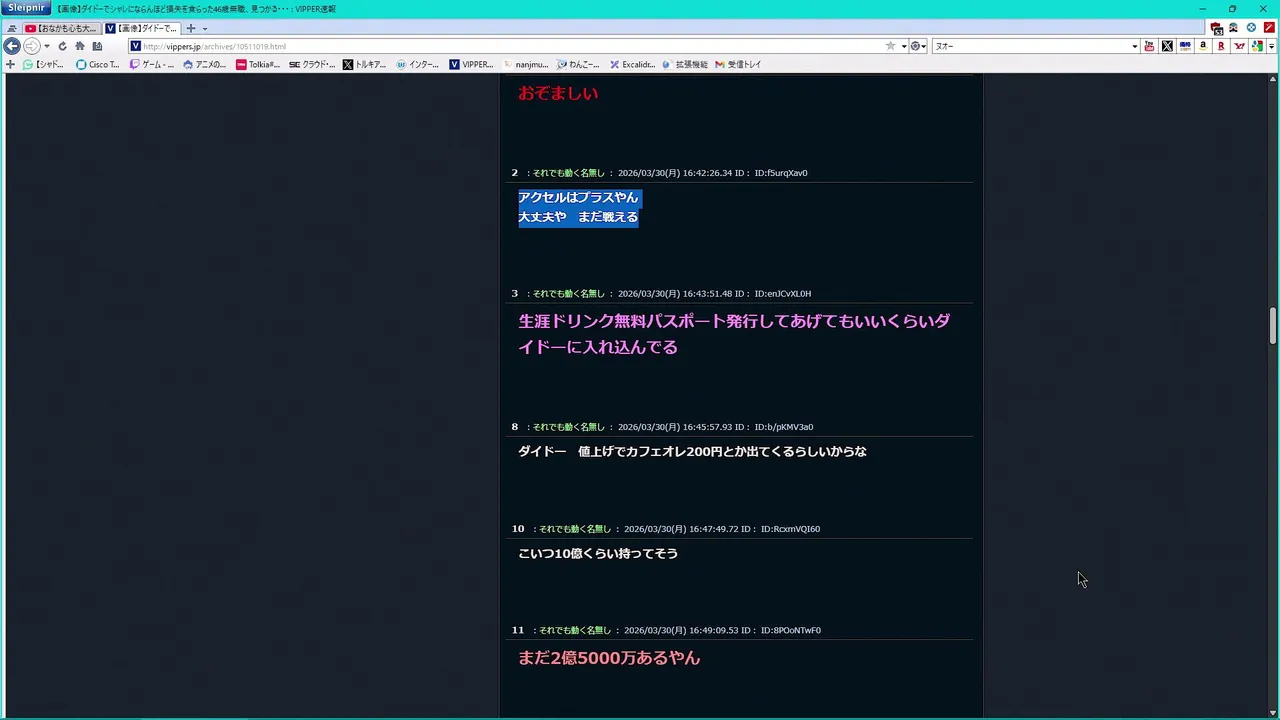Click the Sleipnir menu button

click(26, 8)
